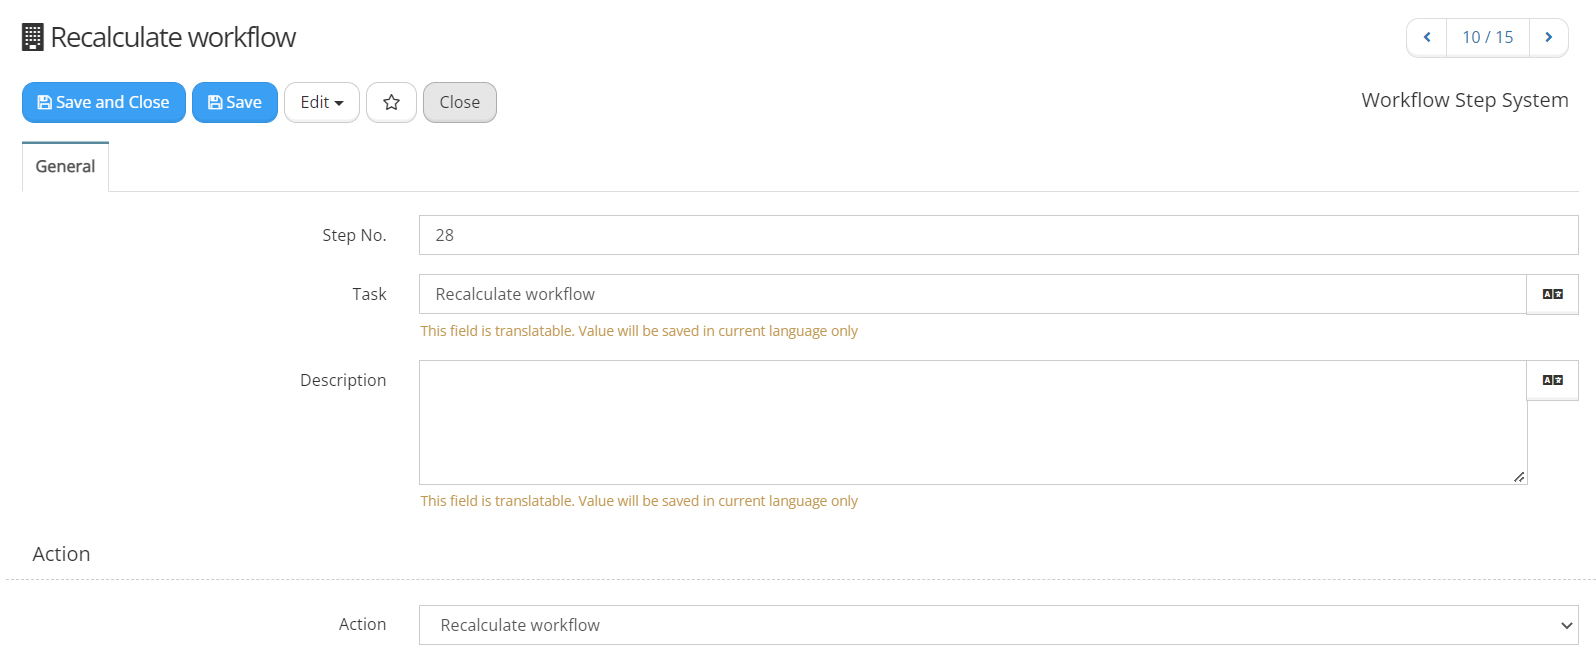Open translation icon for the Description field
This screenshot has width=1596, height=653.
(1552, 380)
